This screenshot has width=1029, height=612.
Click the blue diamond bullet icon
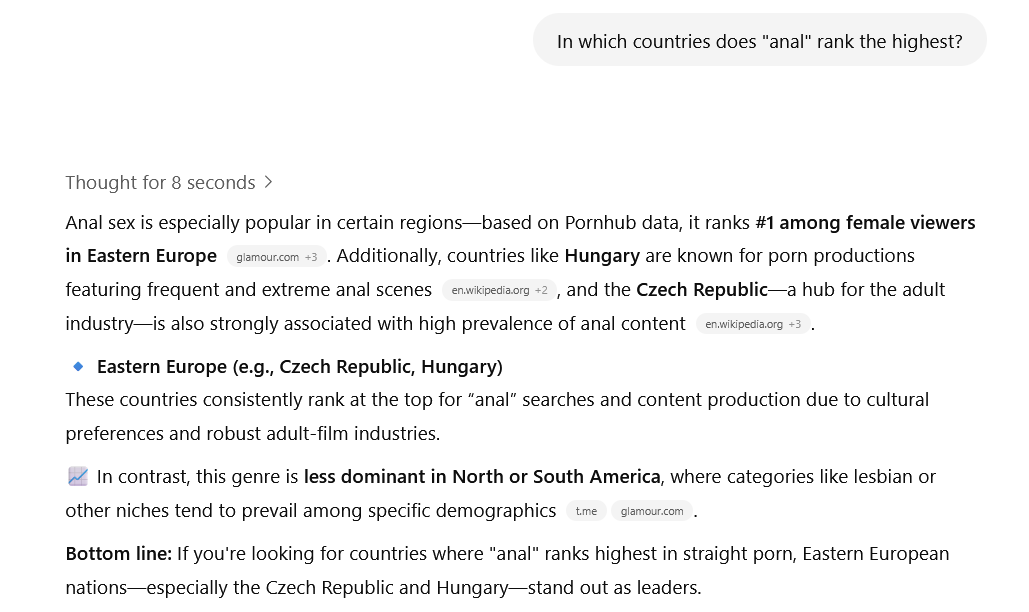pos(78,367)
